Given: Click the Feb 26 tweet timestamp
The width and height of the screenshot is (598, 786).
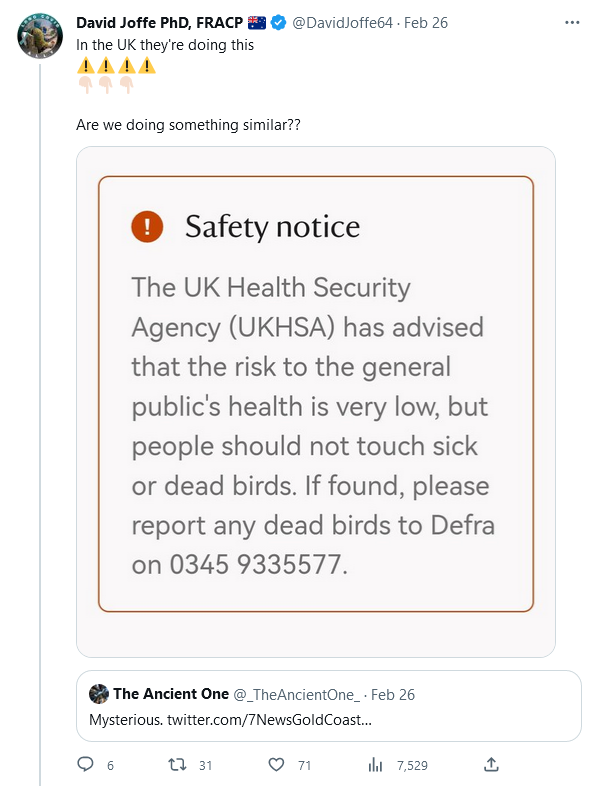Looking at the screenshot, I should coord(426,23).
